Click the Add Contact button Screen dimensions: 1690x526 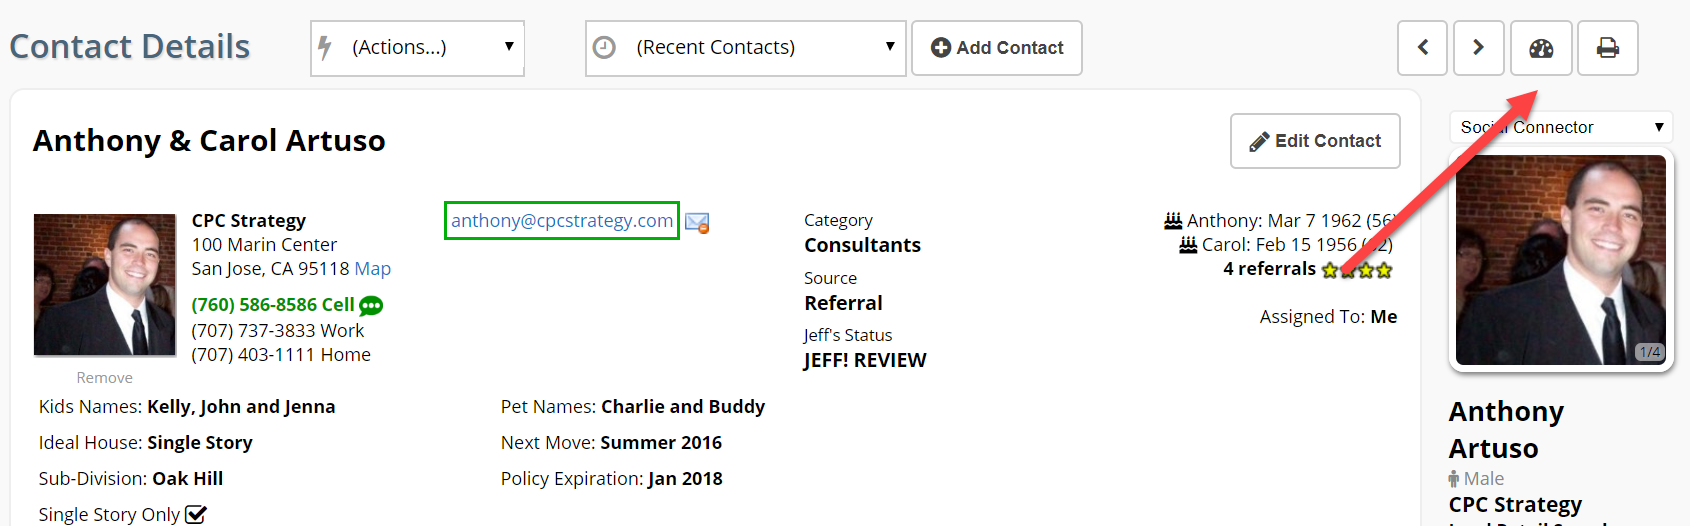click(997, 48)
